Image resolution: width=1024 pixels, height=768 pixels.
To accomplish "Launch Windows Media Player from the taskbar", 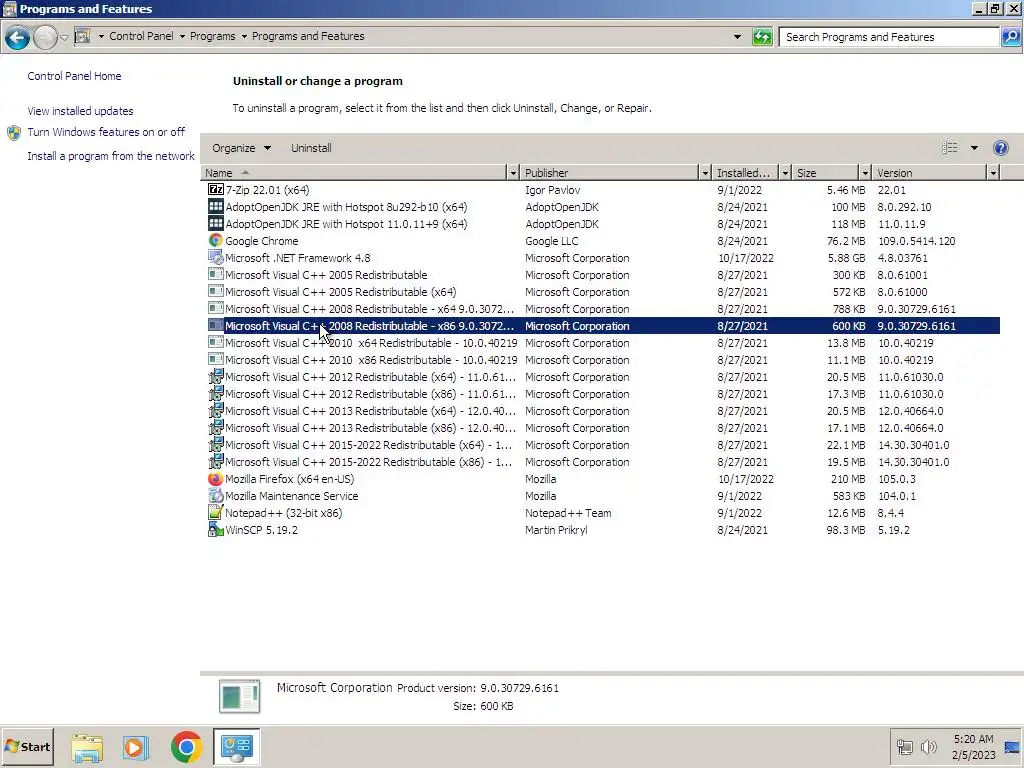I will pyautogui.click(x=136, y=747).
